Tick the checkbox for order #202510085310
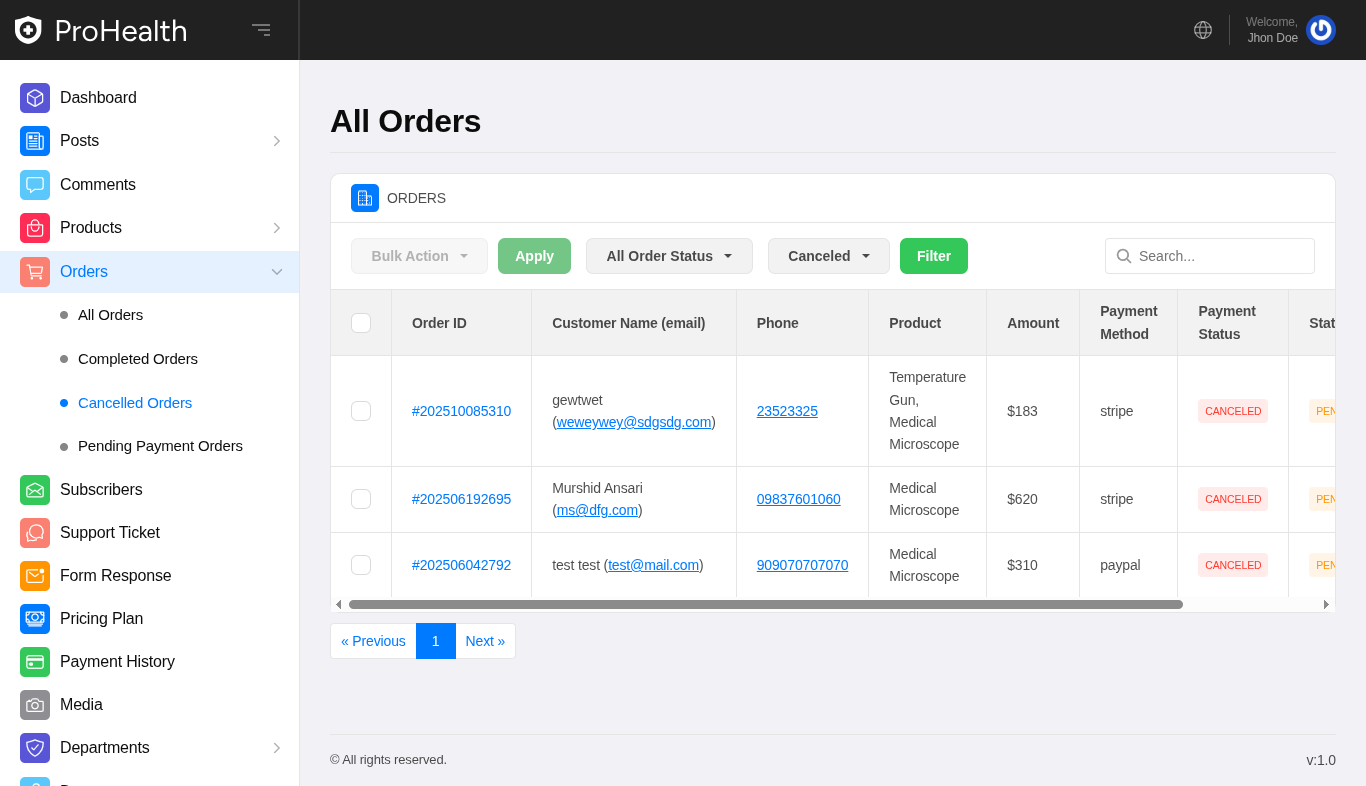The height and width of the screenshot is (786, 1366). click(x=361, y=411)
